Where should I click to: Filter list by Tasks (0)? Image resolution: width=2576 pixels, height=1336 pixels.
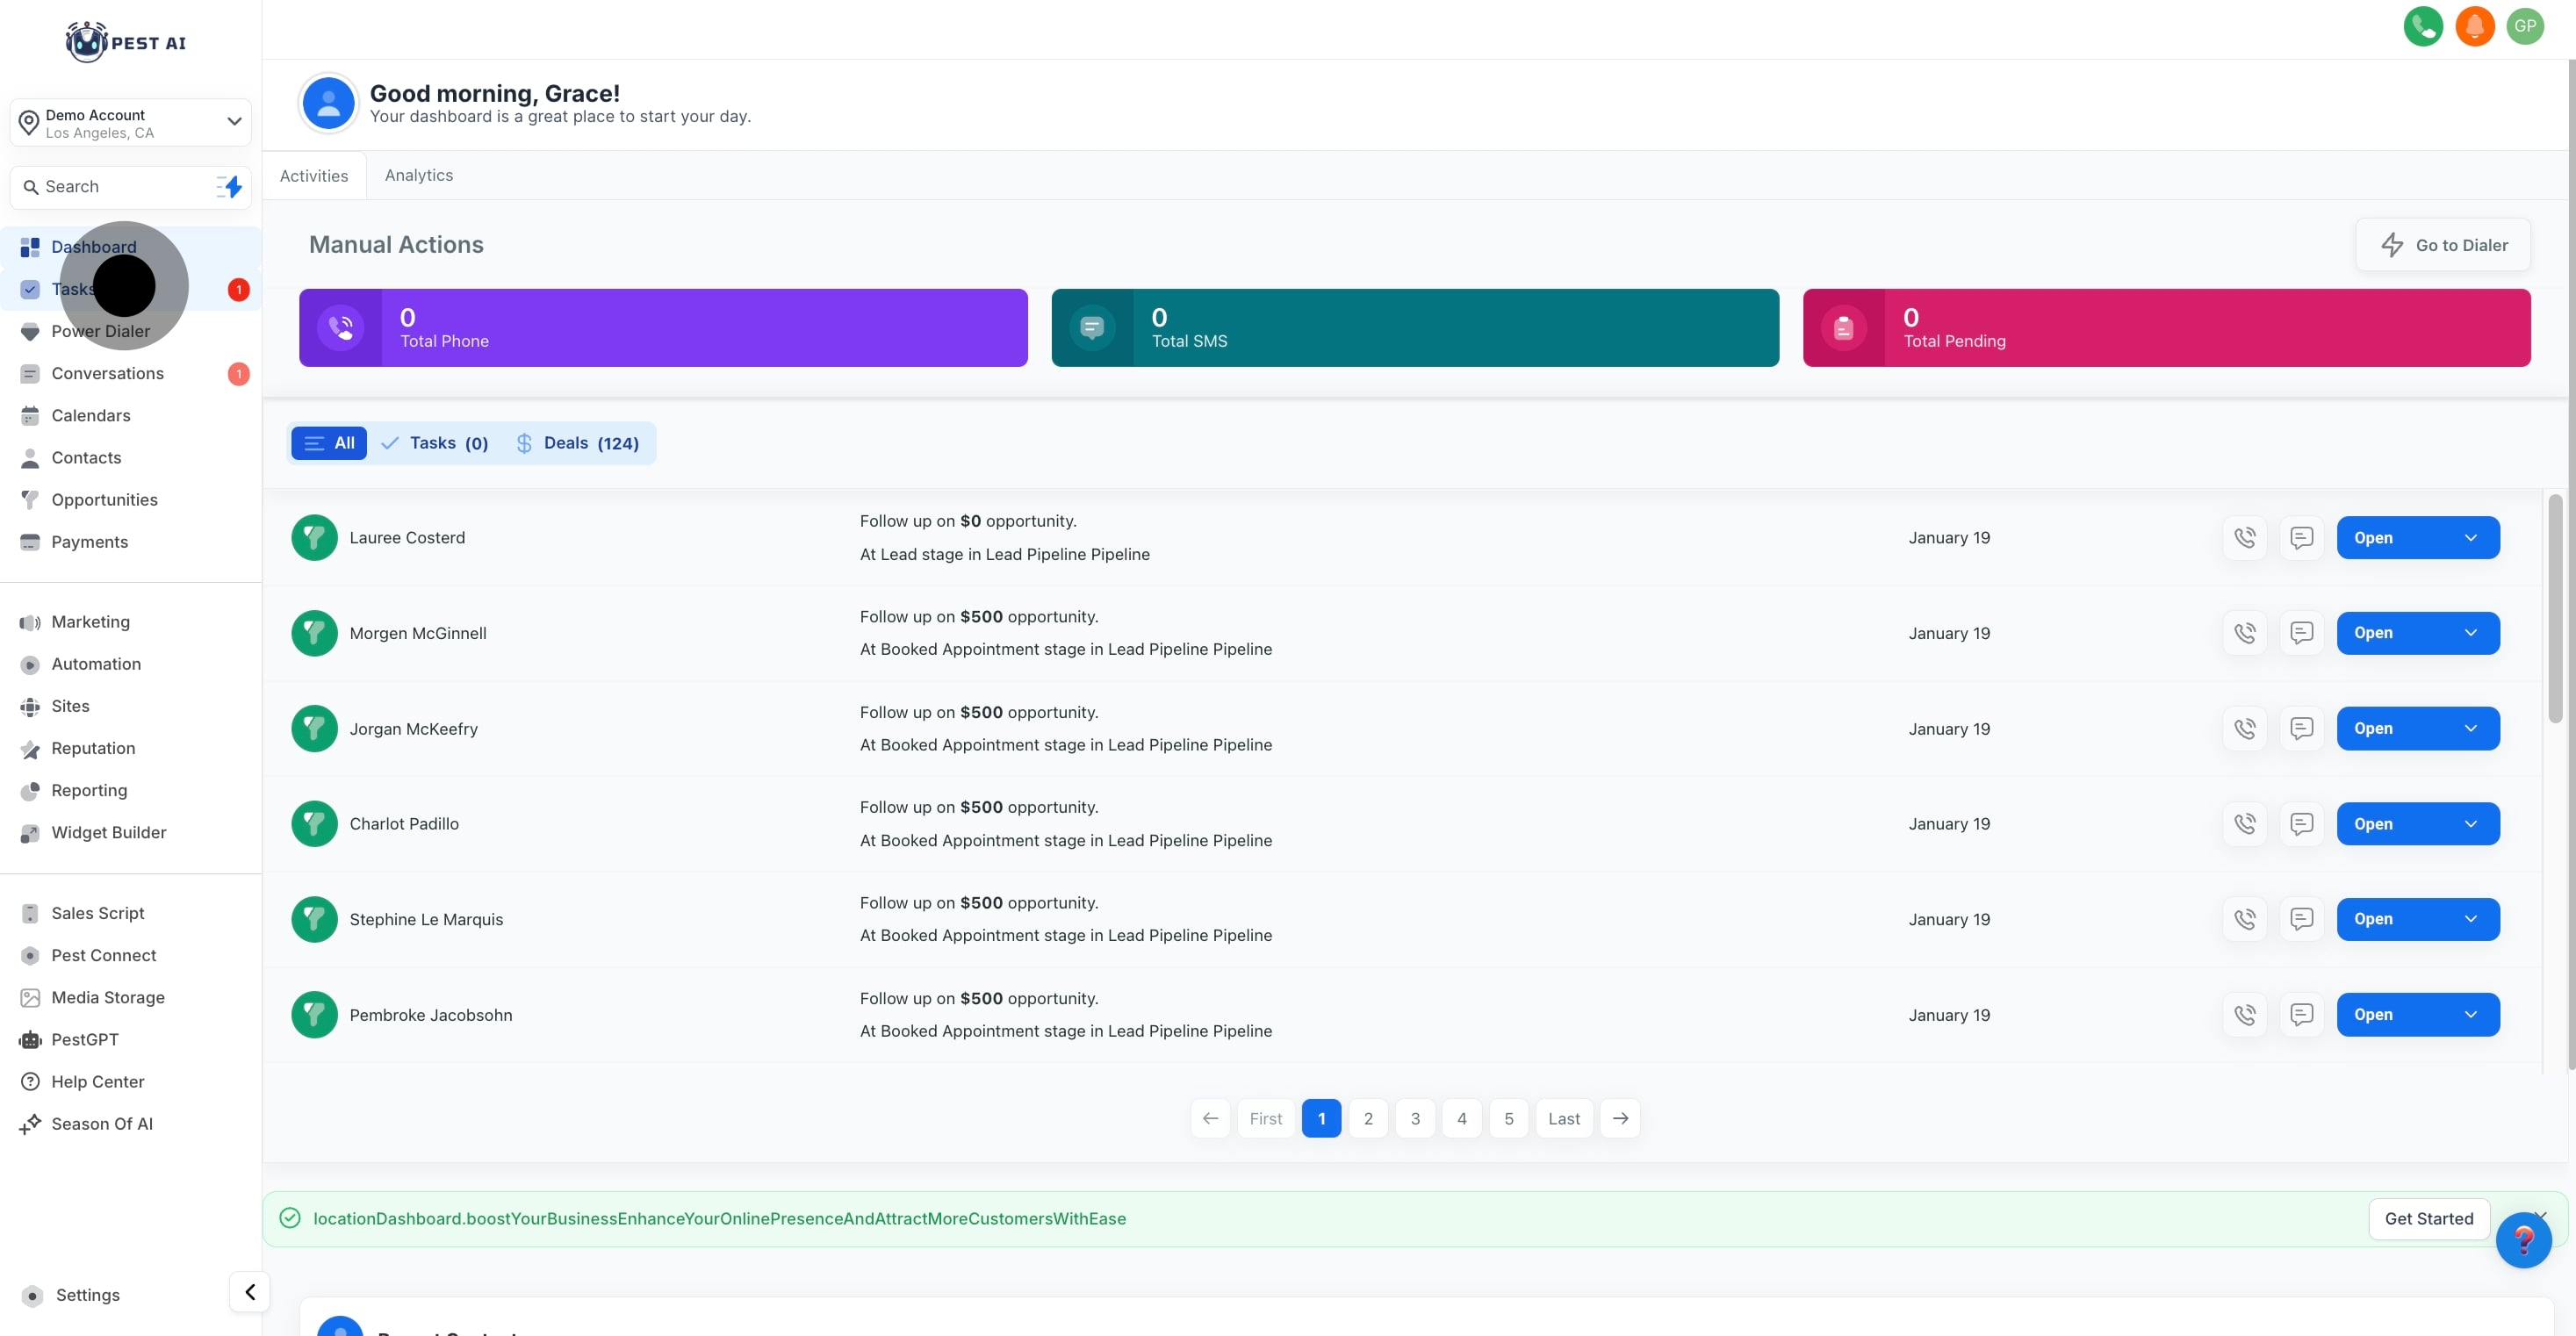(435, 443)
